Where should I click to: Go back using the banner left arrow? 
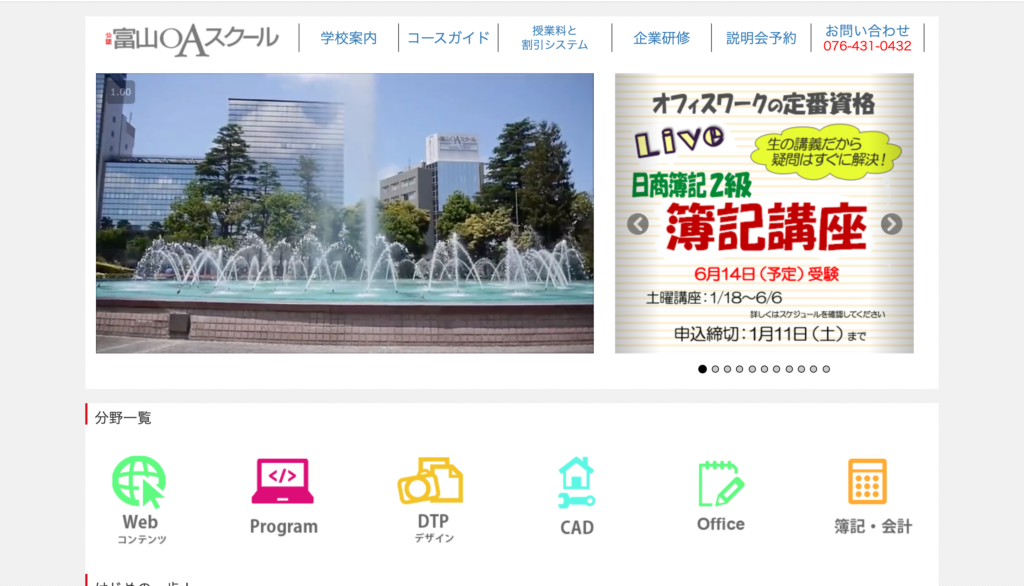[637, 225]
